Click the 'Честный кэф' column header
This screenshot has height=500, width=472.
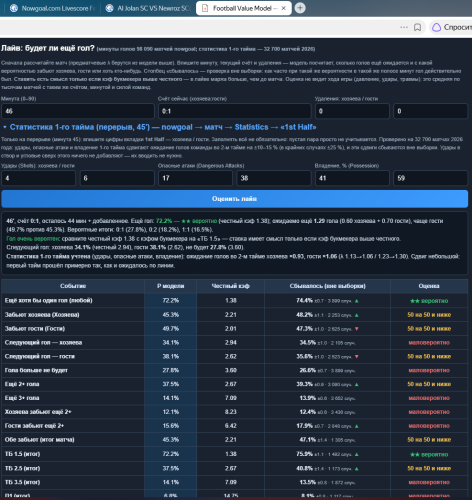point(230,286)
